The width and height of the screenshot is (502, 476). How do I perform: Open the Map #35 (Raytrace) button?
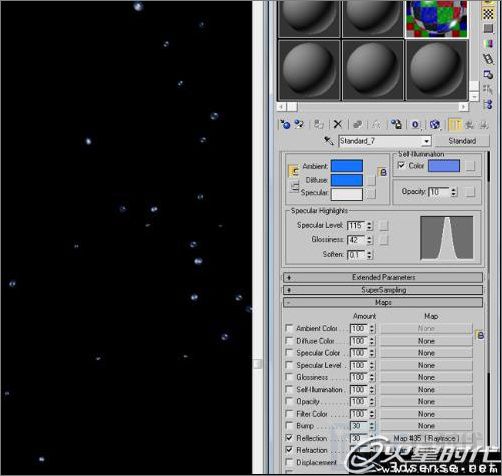pyautogui.click(x=426, y=438)
